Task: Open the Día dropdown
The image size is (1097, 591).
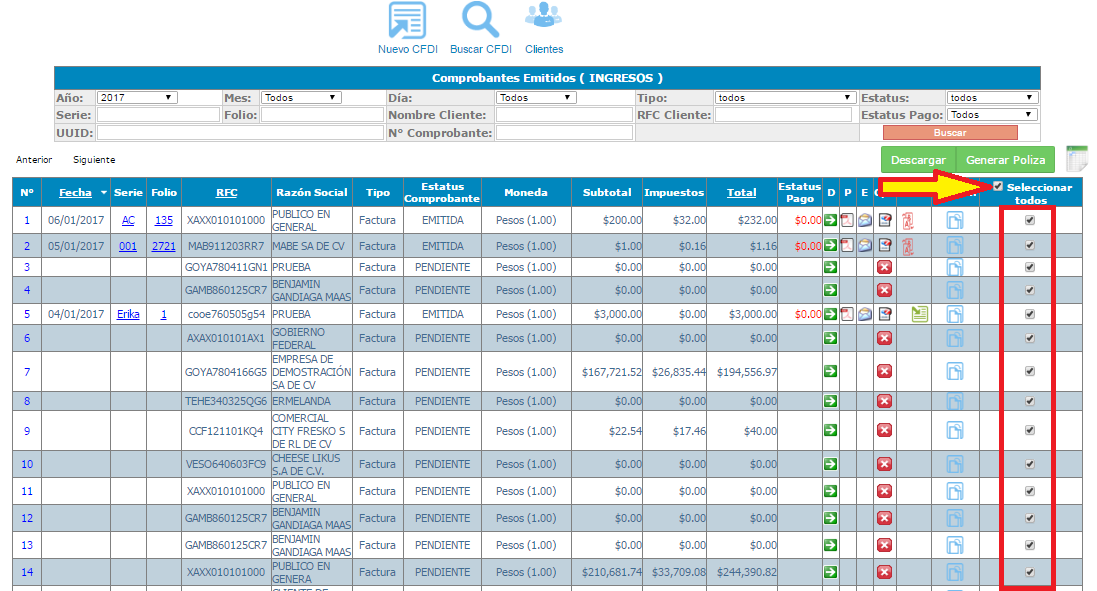Action: [536, 98]
